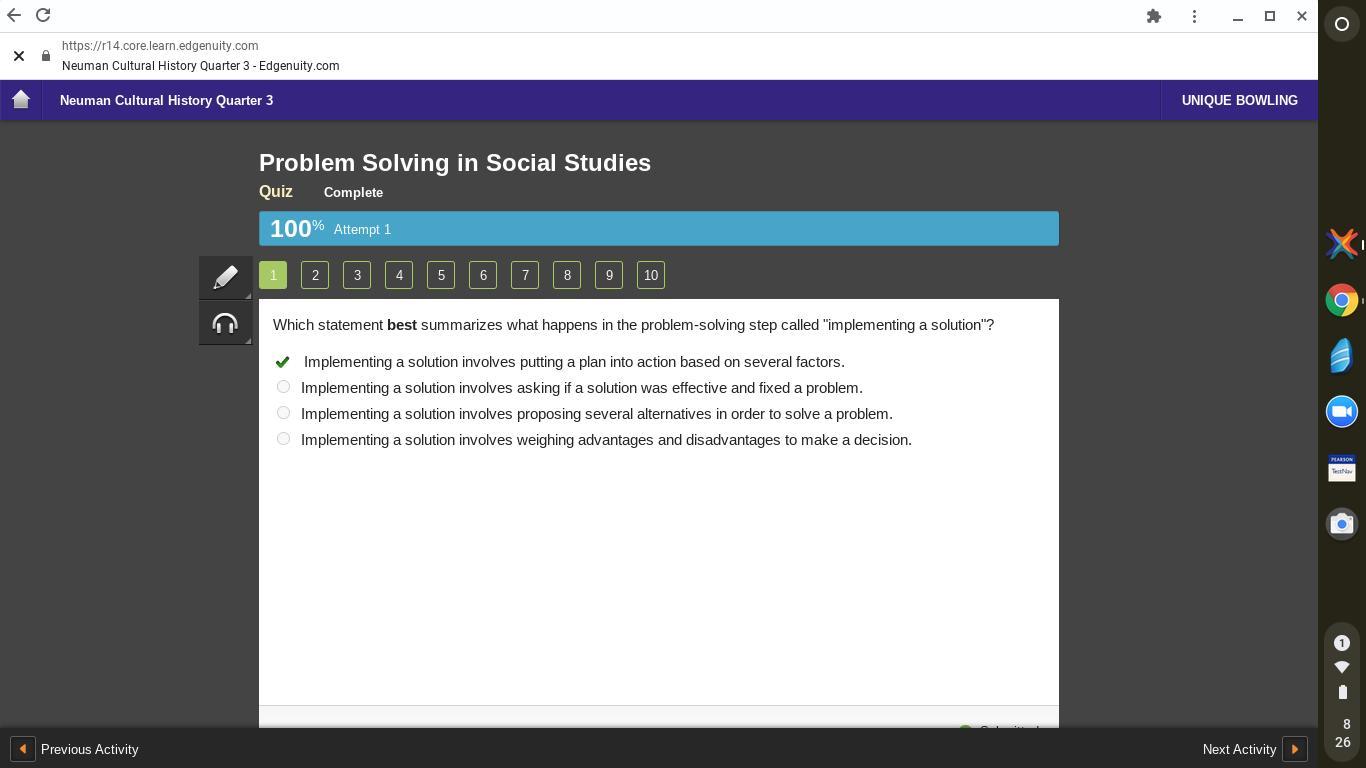This screenshot has height=768, width=1366.
Task: Launch Google Chrome from the shelf
Action: point(1342,300)
